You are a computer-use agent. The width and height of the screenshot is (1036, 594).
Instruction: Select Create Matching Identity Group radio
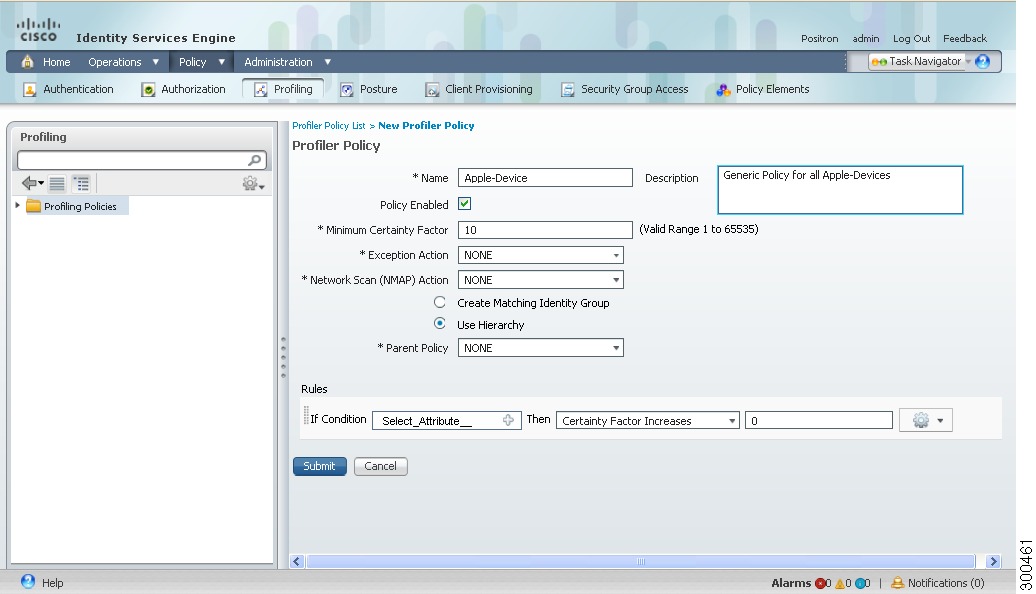(x=439, y=302)
